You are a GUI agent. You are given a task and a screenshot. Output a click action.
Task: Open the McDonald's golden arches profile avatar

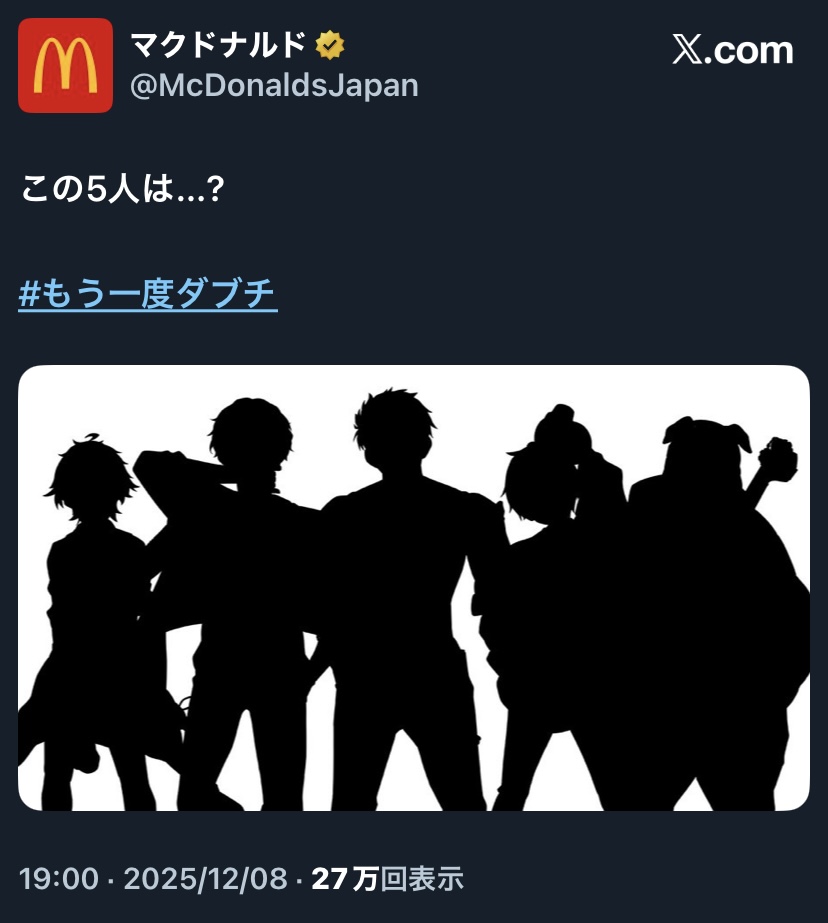(65, 65)
